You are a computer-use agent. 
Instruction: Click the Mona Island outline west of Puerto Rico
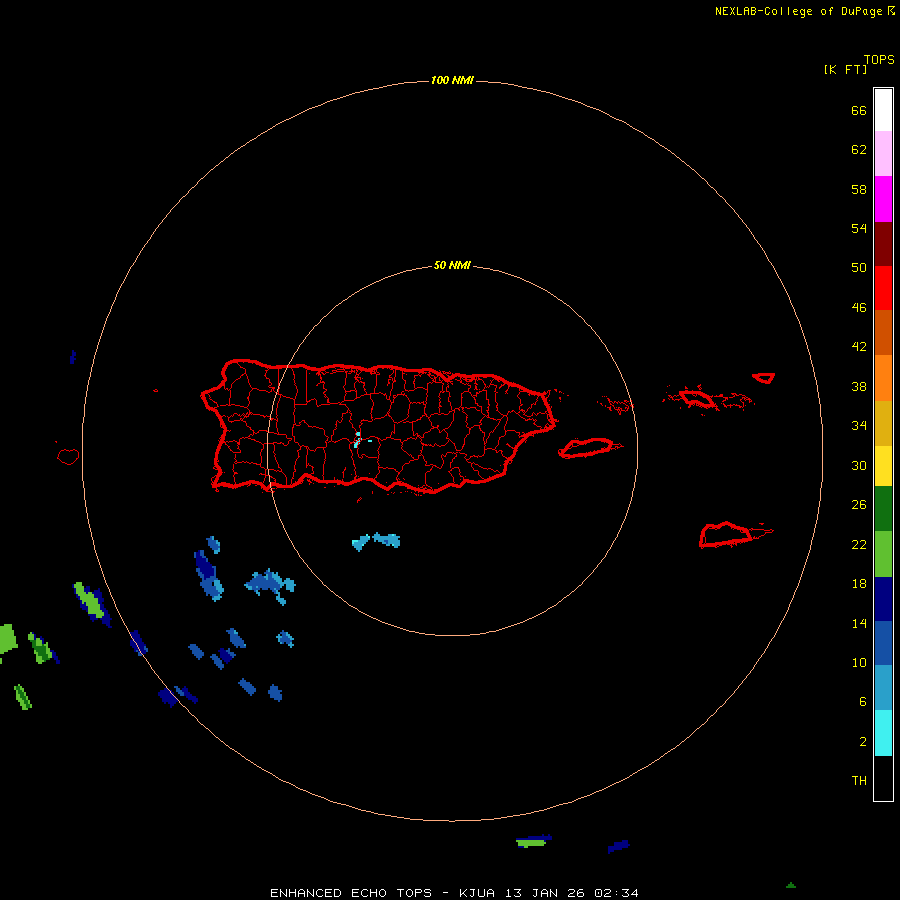click(x=68, y=456)
